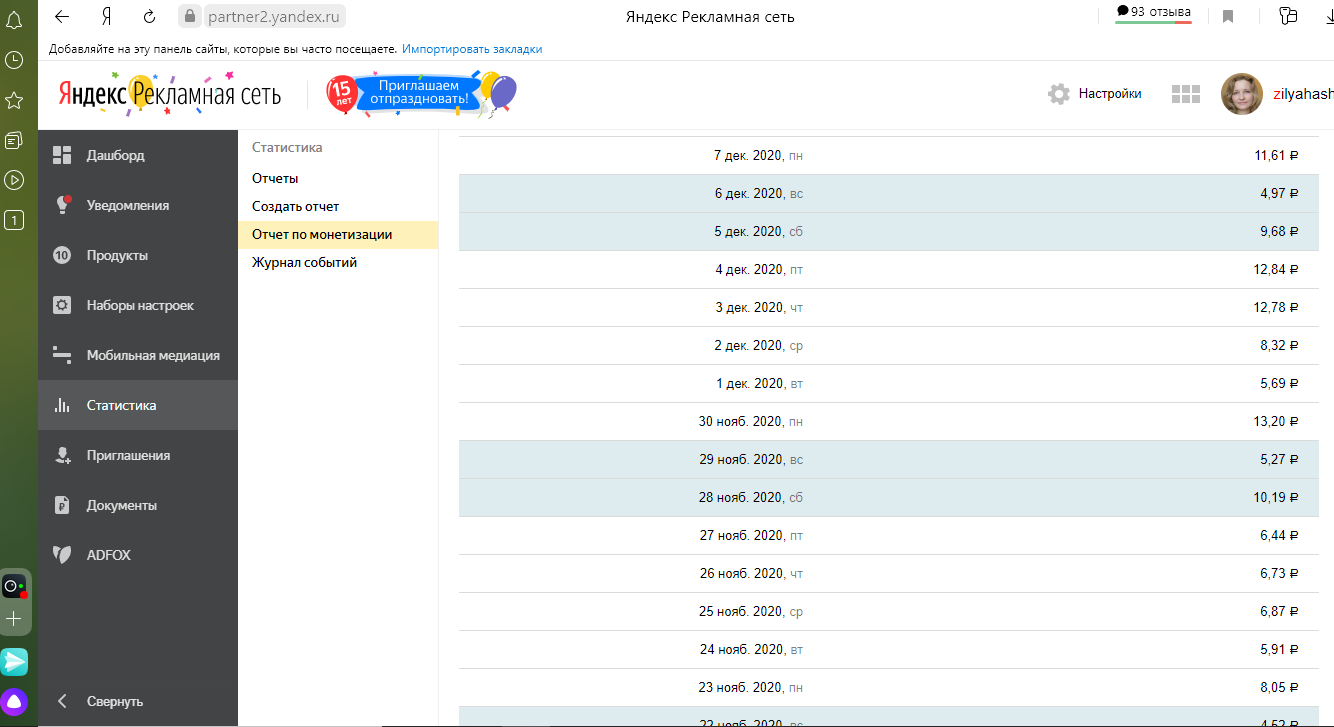Open notifications bell in browser sidebar
Screen dimensions: 1334x727
click(14, 20)
